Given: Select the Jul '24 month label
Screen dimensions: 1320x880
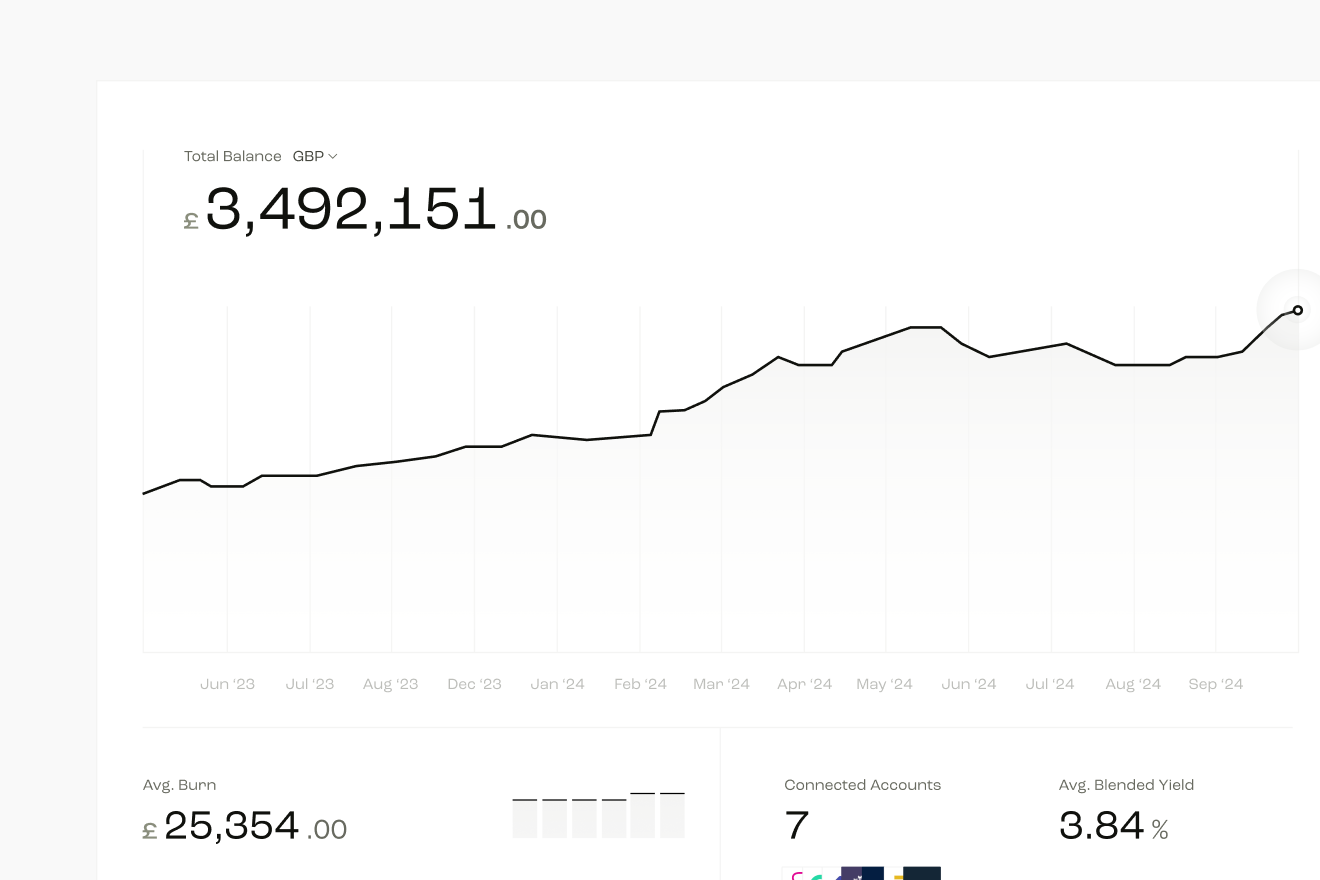Looking at the screenshot, I should (x=1050, y=684).
